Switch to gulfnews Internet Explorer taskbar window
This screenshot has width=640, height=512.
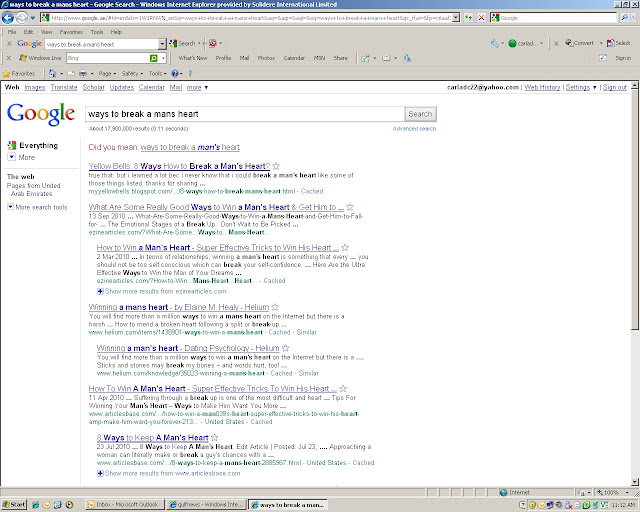(x=207, y=505)
